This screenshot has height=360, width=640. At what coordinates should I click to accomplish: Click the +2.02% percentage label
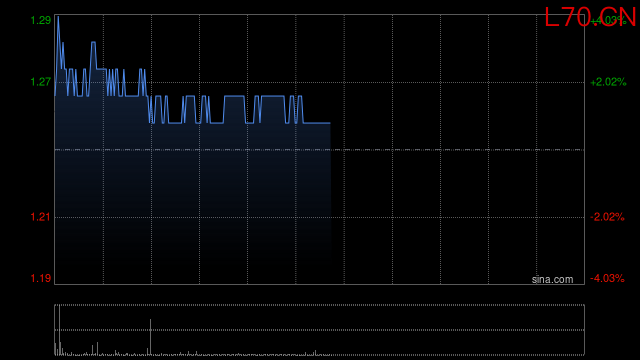tap(608, 82)
